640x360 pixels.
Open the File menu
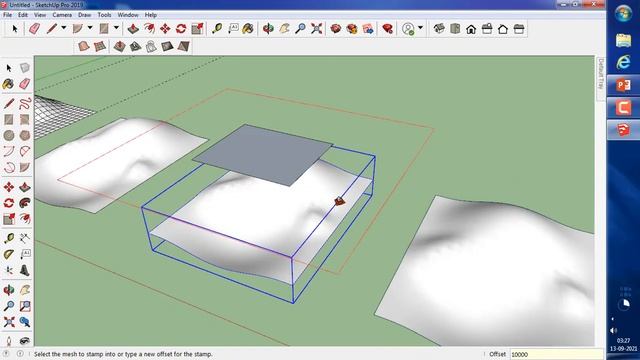tap(7, 15)
